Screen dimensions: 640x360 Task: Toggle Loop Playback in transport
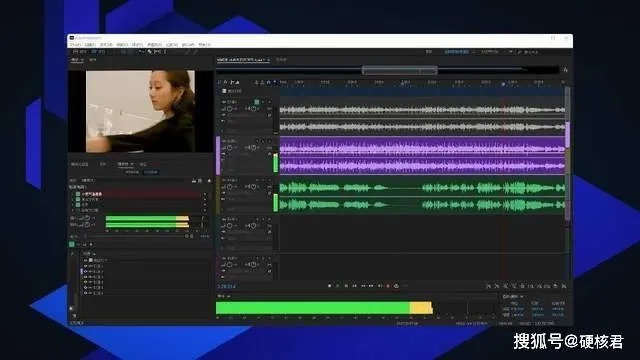click(396, 286)
